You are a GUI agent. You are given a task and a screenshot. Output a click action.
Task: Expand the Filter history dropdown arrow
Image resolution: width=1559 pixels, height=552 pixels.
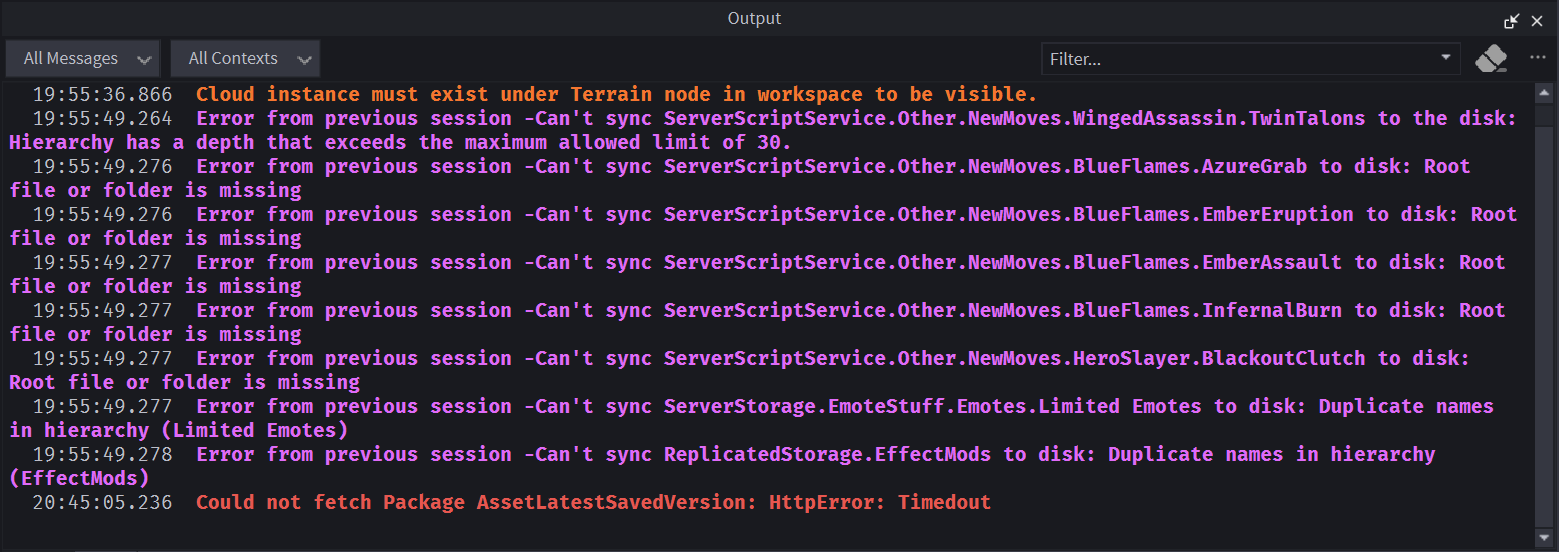[1446, 58]
